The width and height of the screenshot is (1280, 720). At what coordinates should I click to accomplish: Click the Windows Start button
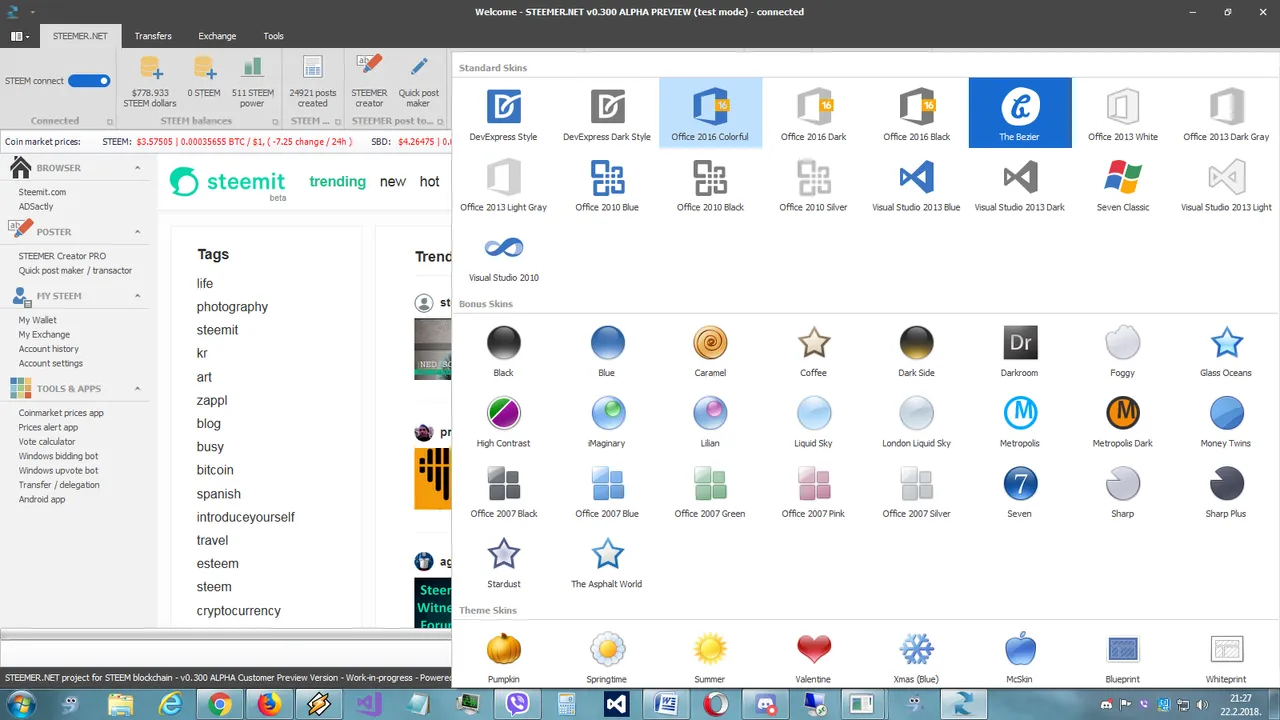(20, 704)
